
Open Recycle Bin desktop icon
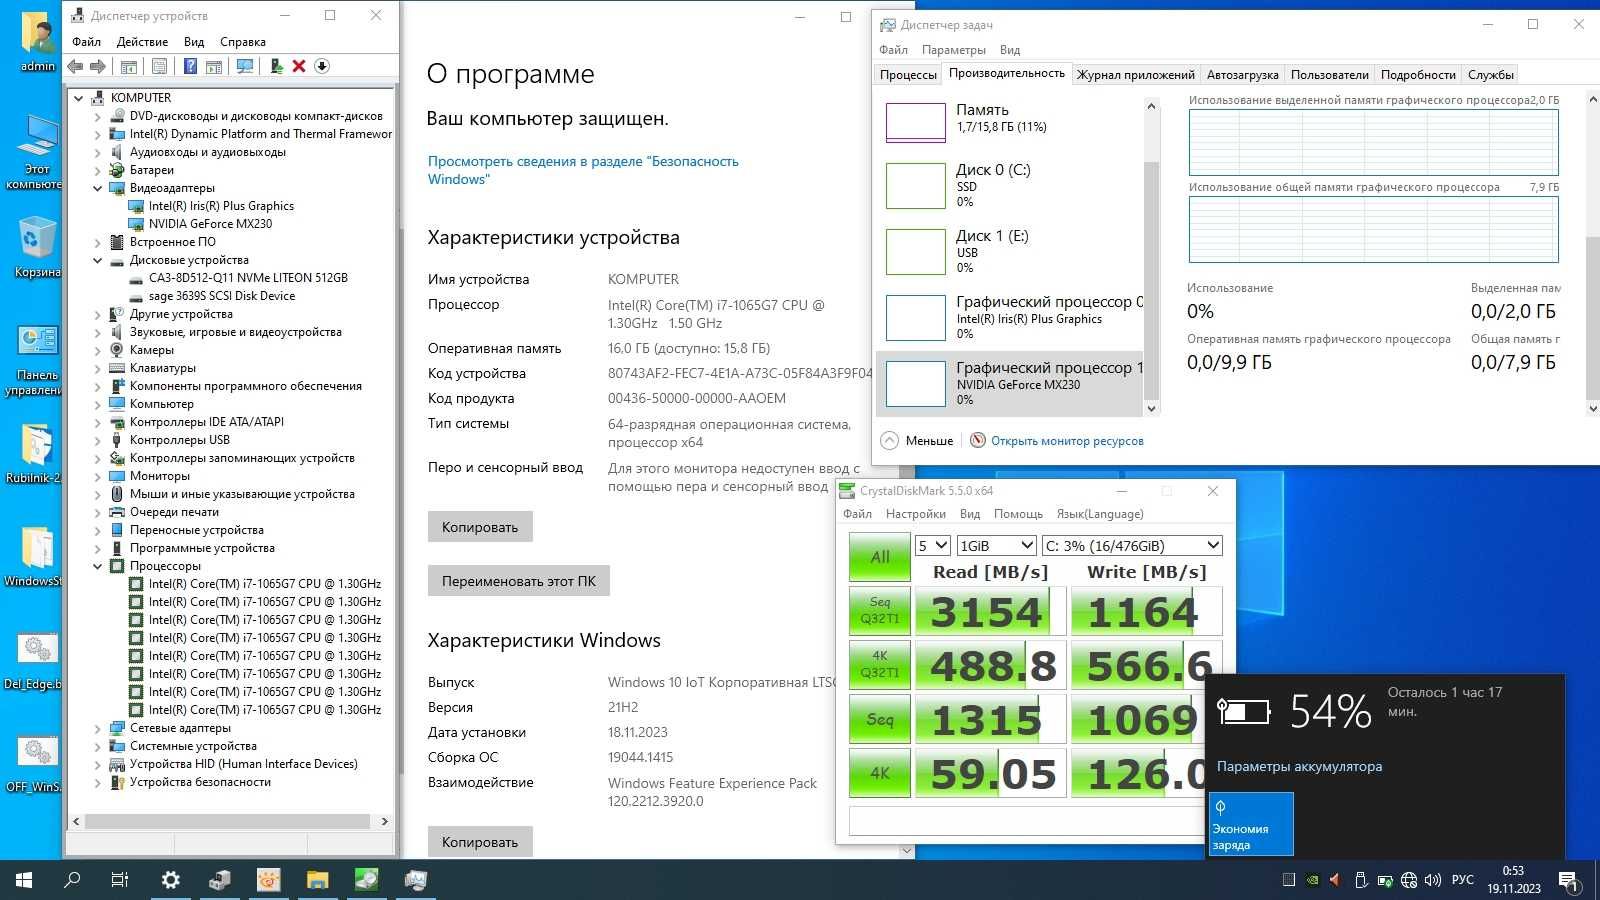pyautogui.click(x=36, y=248)
